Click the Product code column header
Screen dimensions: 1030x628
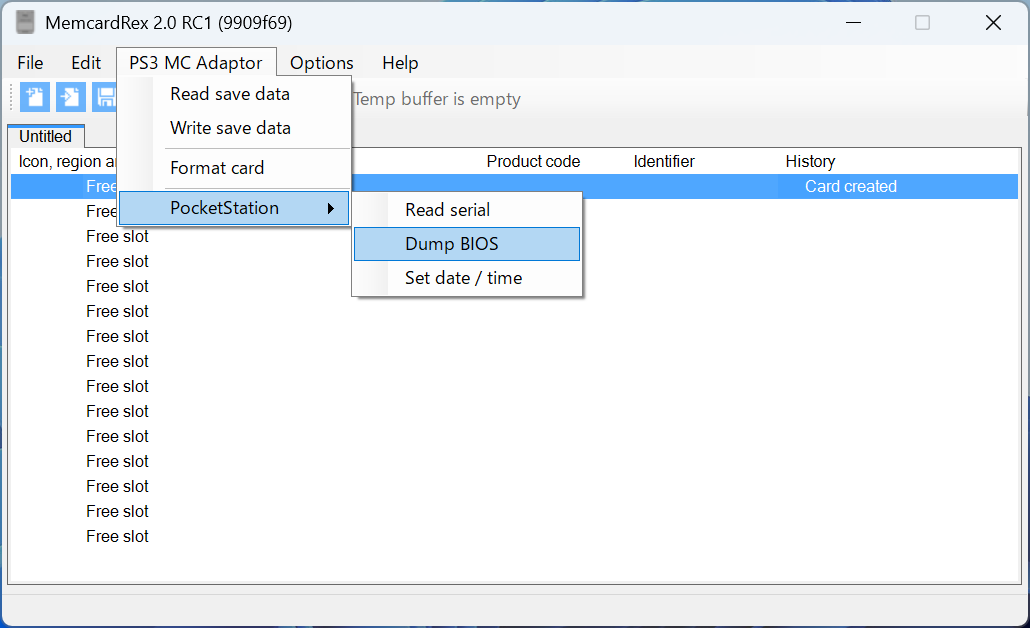pos(533,162)
